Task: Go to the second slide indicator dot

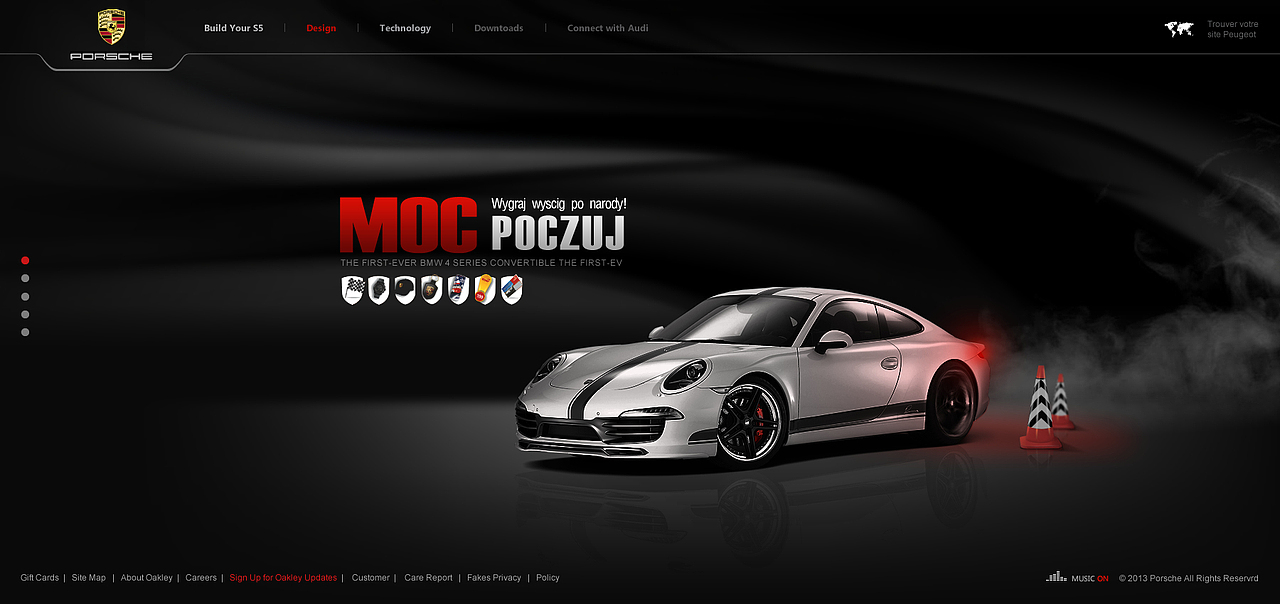Action: point(25,278)
